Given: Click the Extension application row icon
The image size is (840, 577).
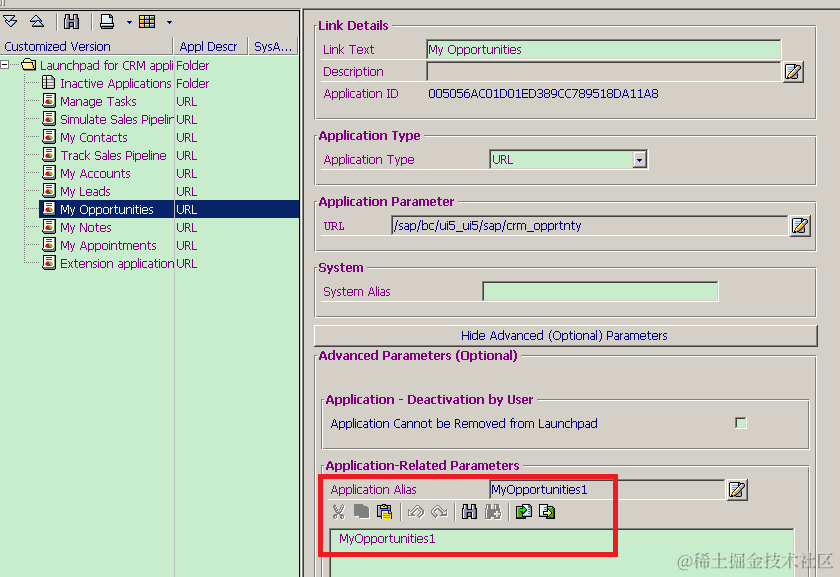Looking at the screenshot, I should [49, 263].
